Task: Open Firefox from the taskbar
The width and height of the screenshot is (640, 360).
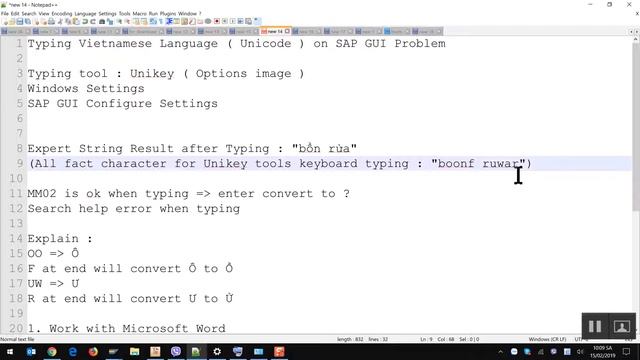Action: coord(93,351)
